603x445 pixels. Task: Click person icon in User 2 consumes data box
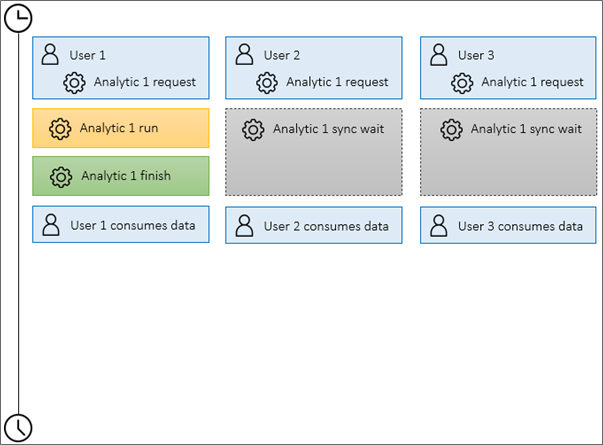pyautogui.click(x=244, y=227)
